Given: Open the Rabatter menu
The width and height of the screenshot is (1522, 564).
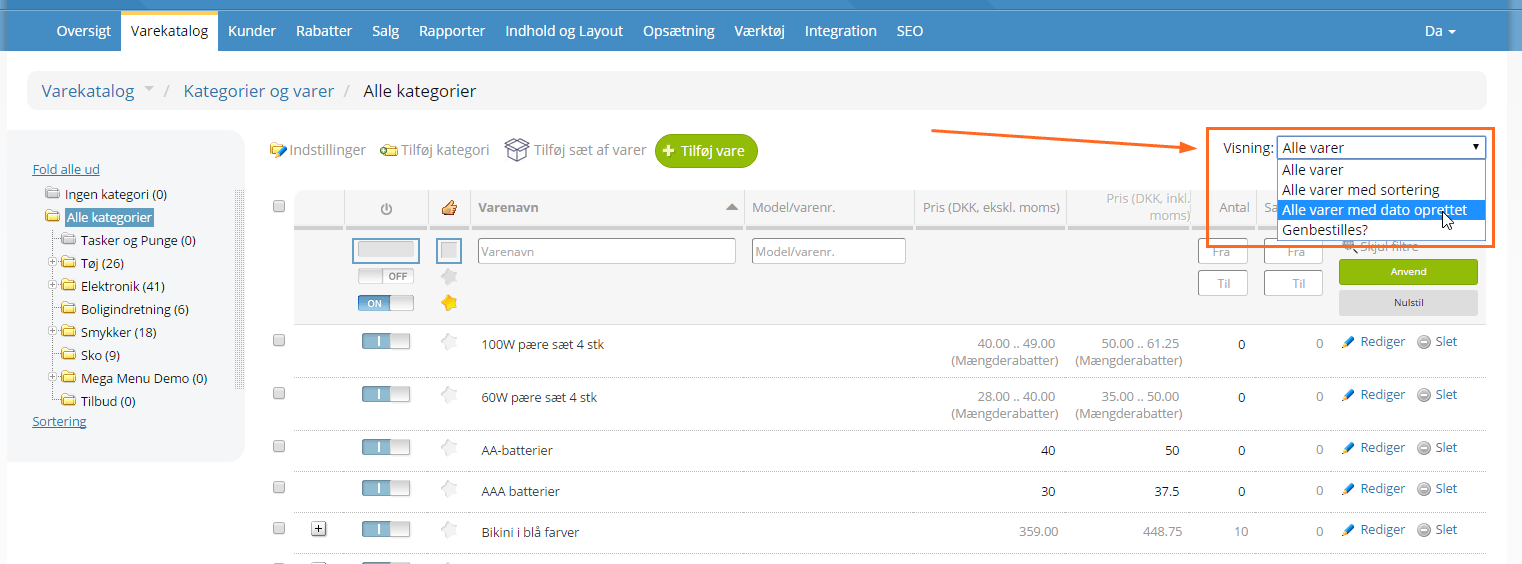Looking at the screenshot, I should coord(324,31).
